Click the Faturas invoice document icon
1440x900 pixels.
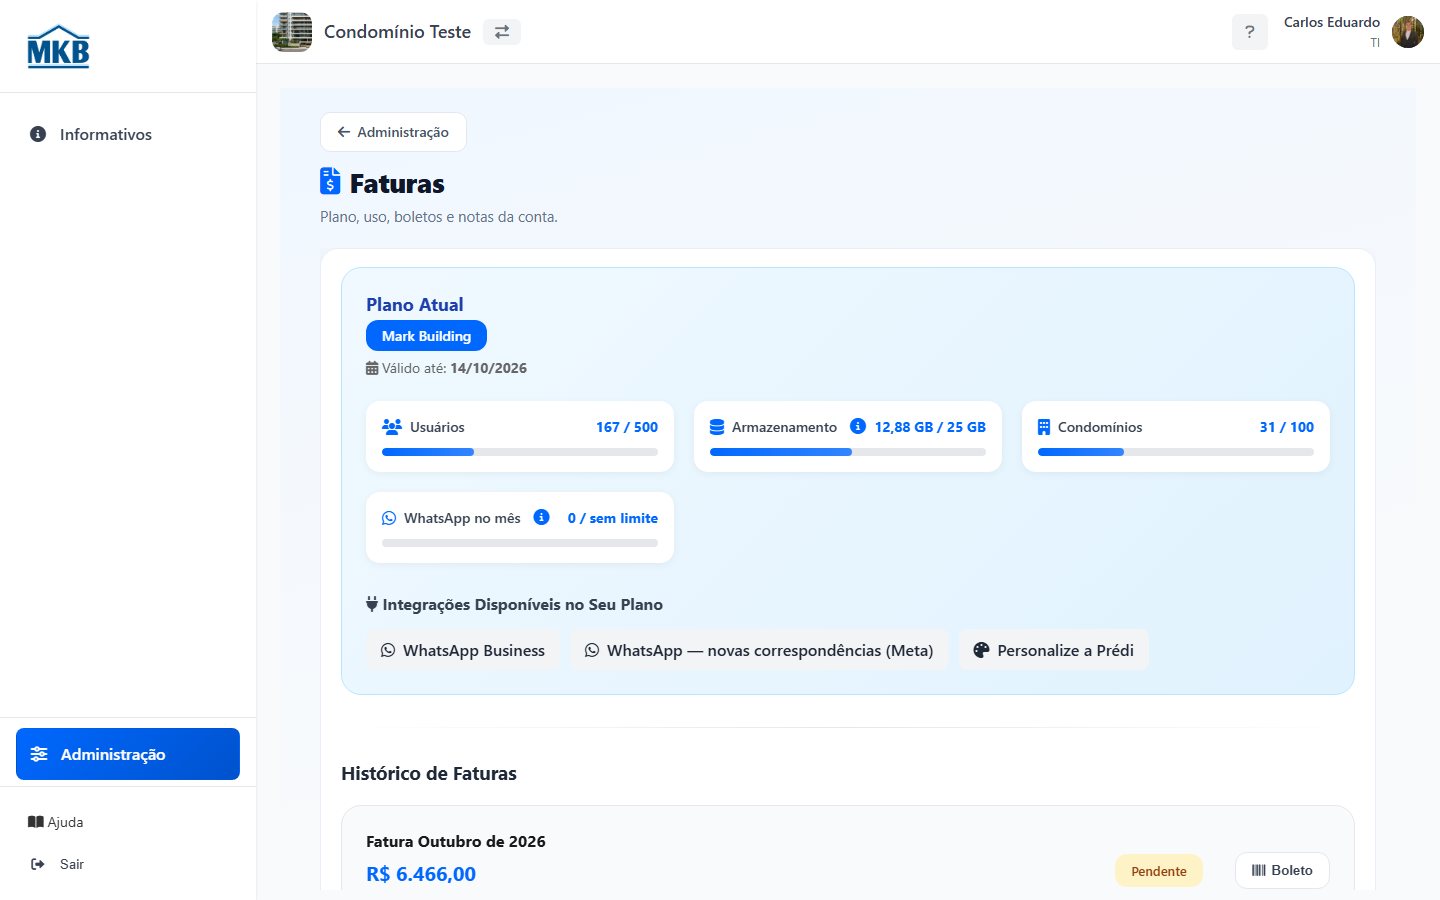click(330, 181)
